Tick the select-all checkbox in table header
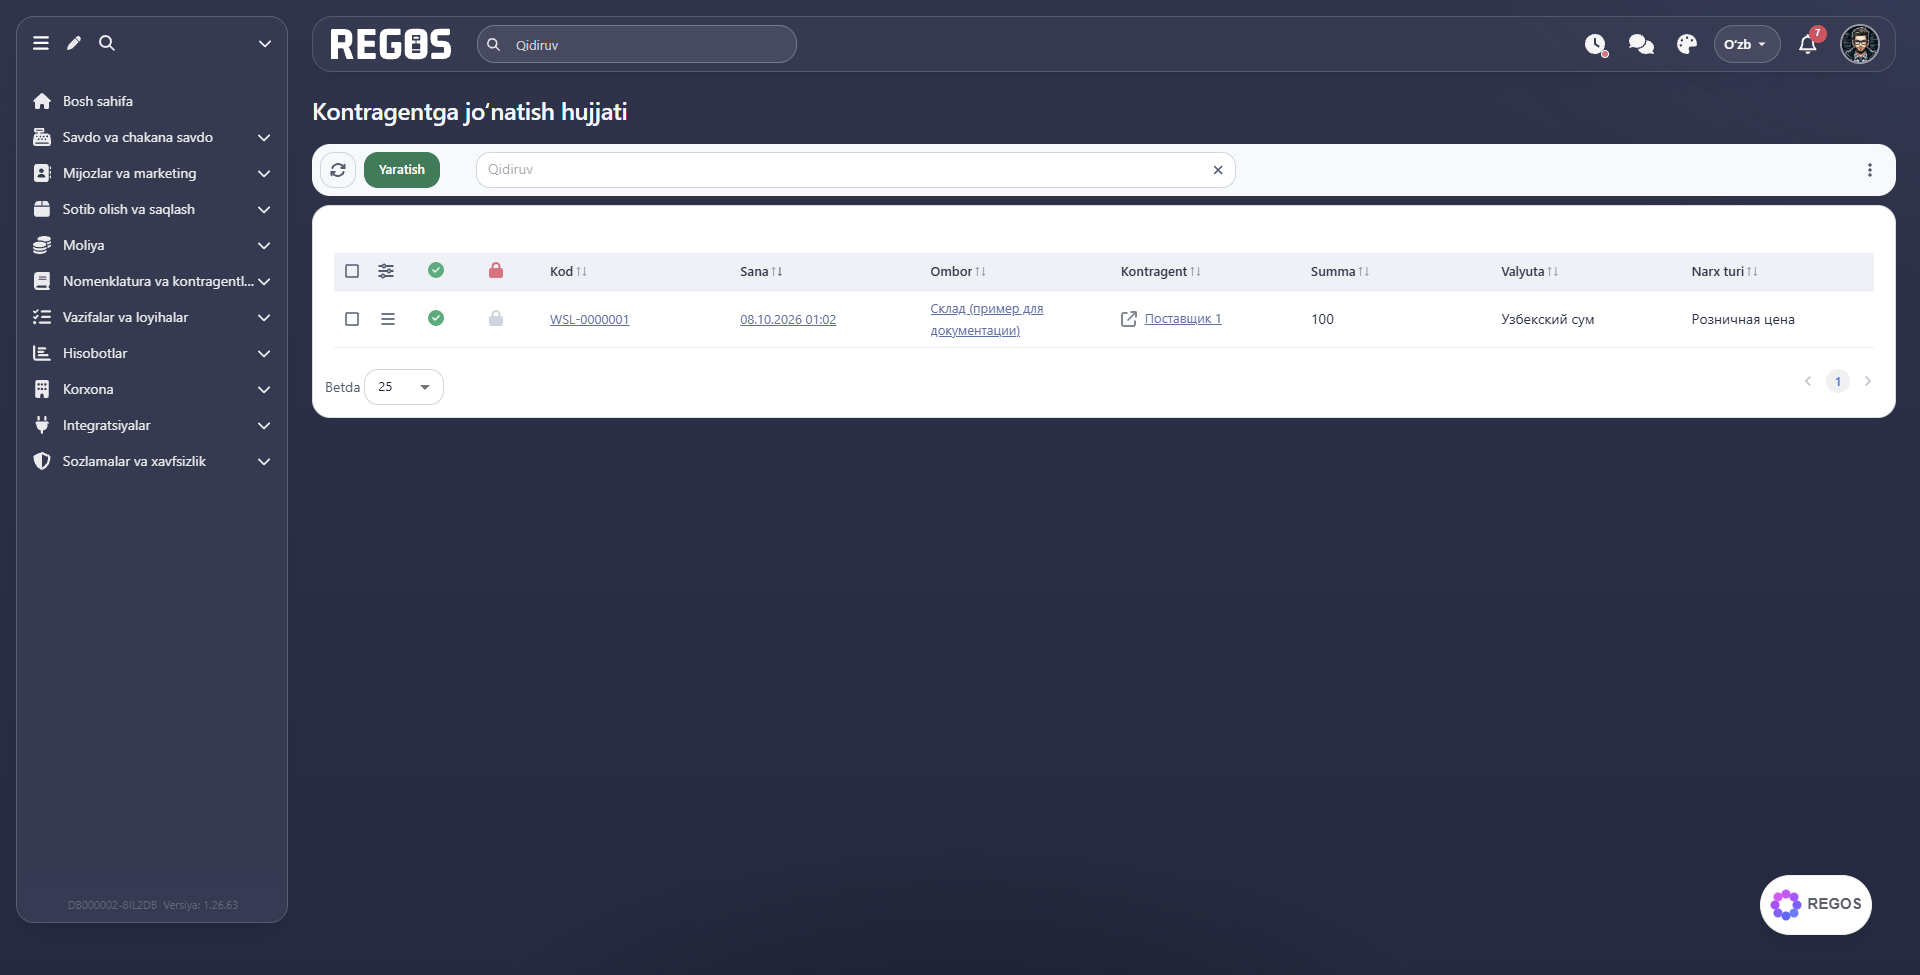The height and width of the screenshot is (975, 1920). coord(352,271)
